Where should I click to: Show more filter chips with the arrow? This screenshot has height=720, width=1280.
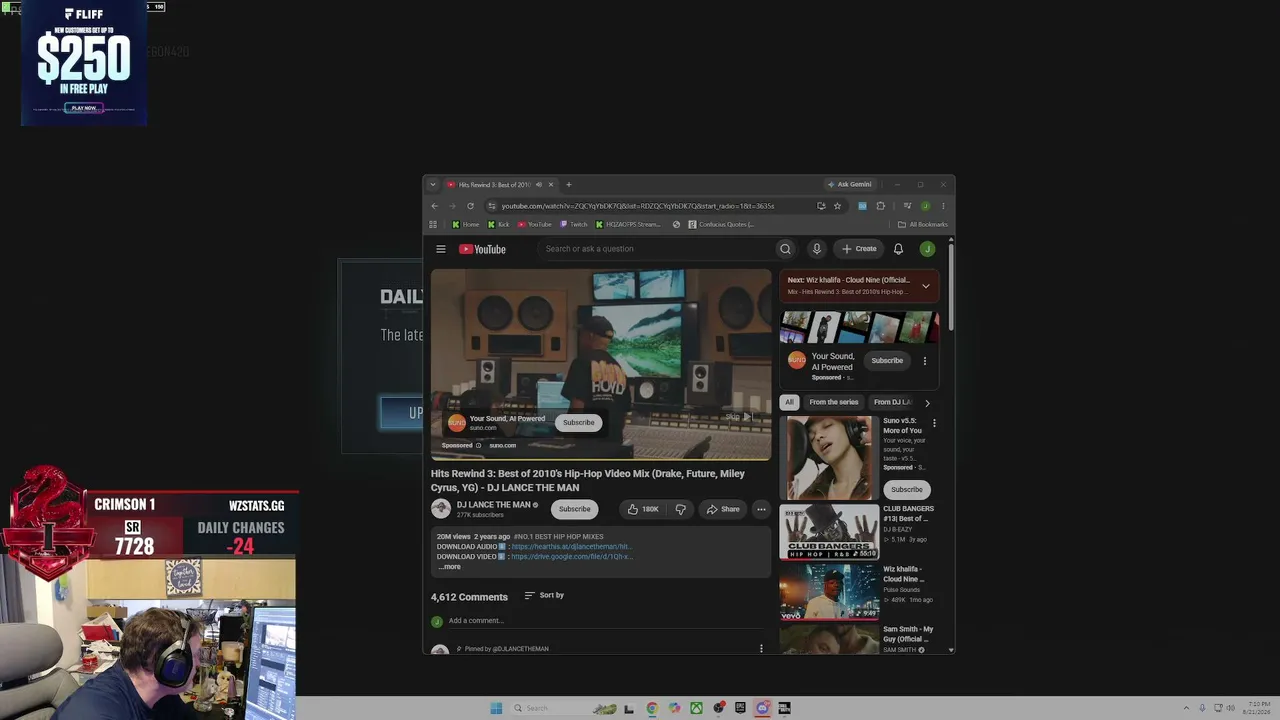coord(927,403)
